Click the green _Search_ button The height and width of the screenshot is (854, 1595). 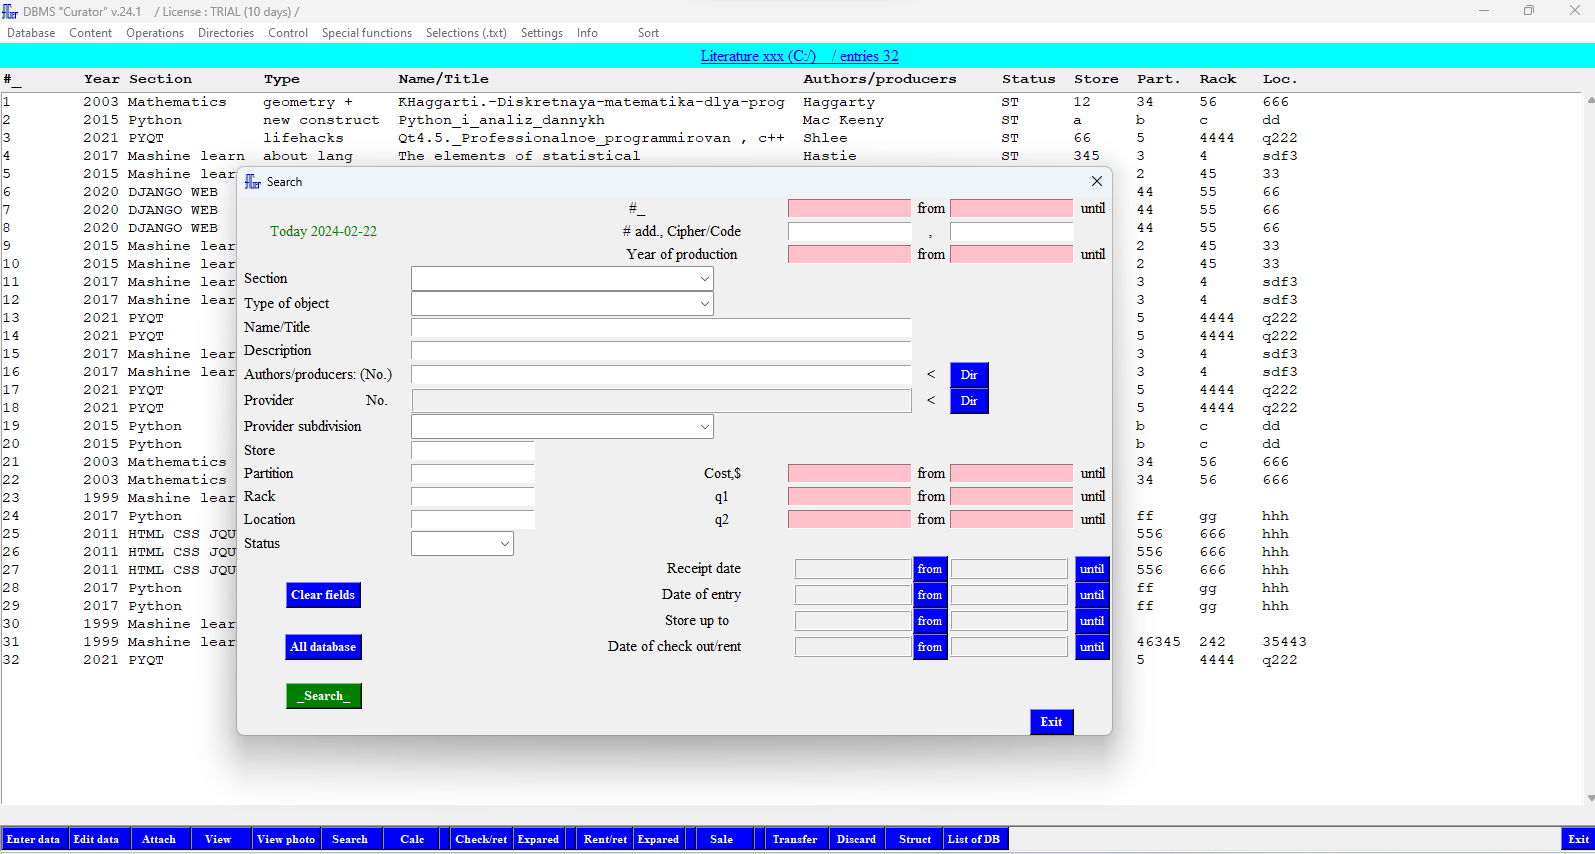(324, 696)
